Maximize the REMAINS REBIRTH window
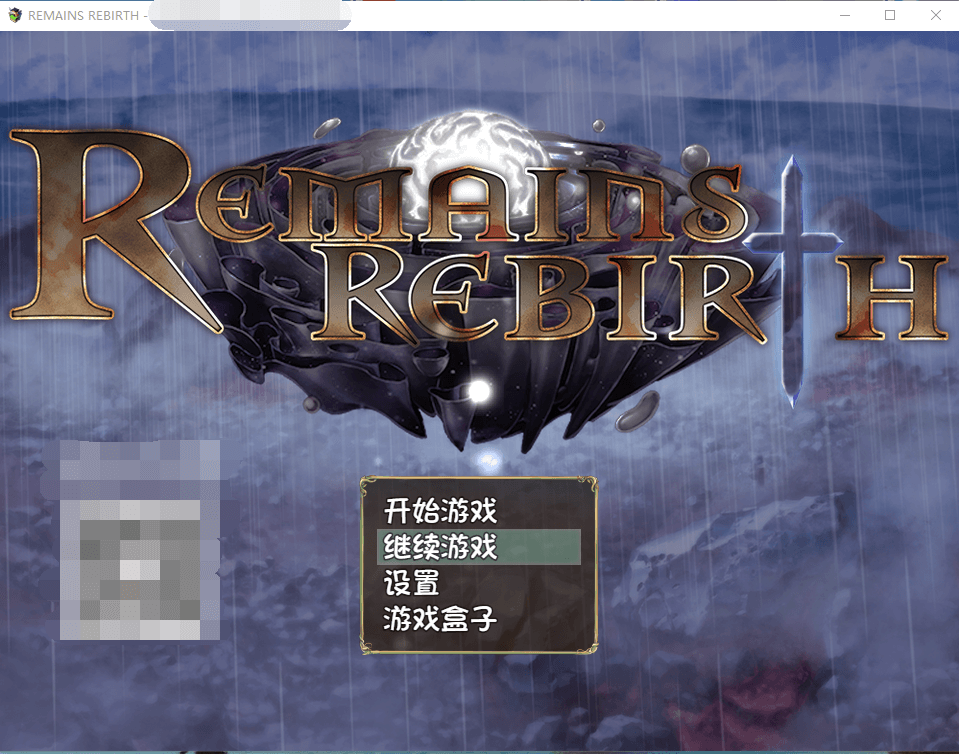The image size is (959, 754). click(890, 15)
